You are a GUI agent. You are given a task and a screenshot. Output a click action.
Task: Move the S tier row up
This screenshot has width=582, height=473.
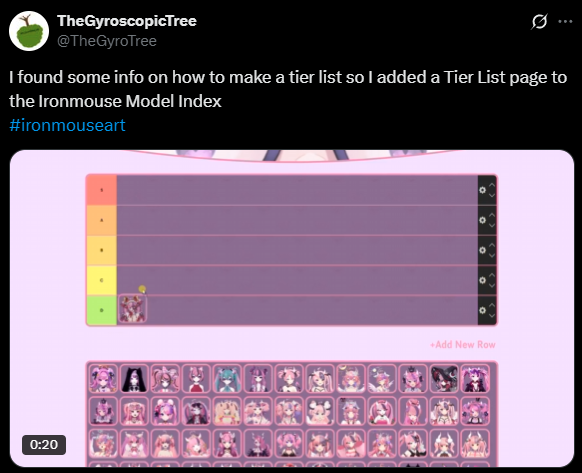click(492, 185)
